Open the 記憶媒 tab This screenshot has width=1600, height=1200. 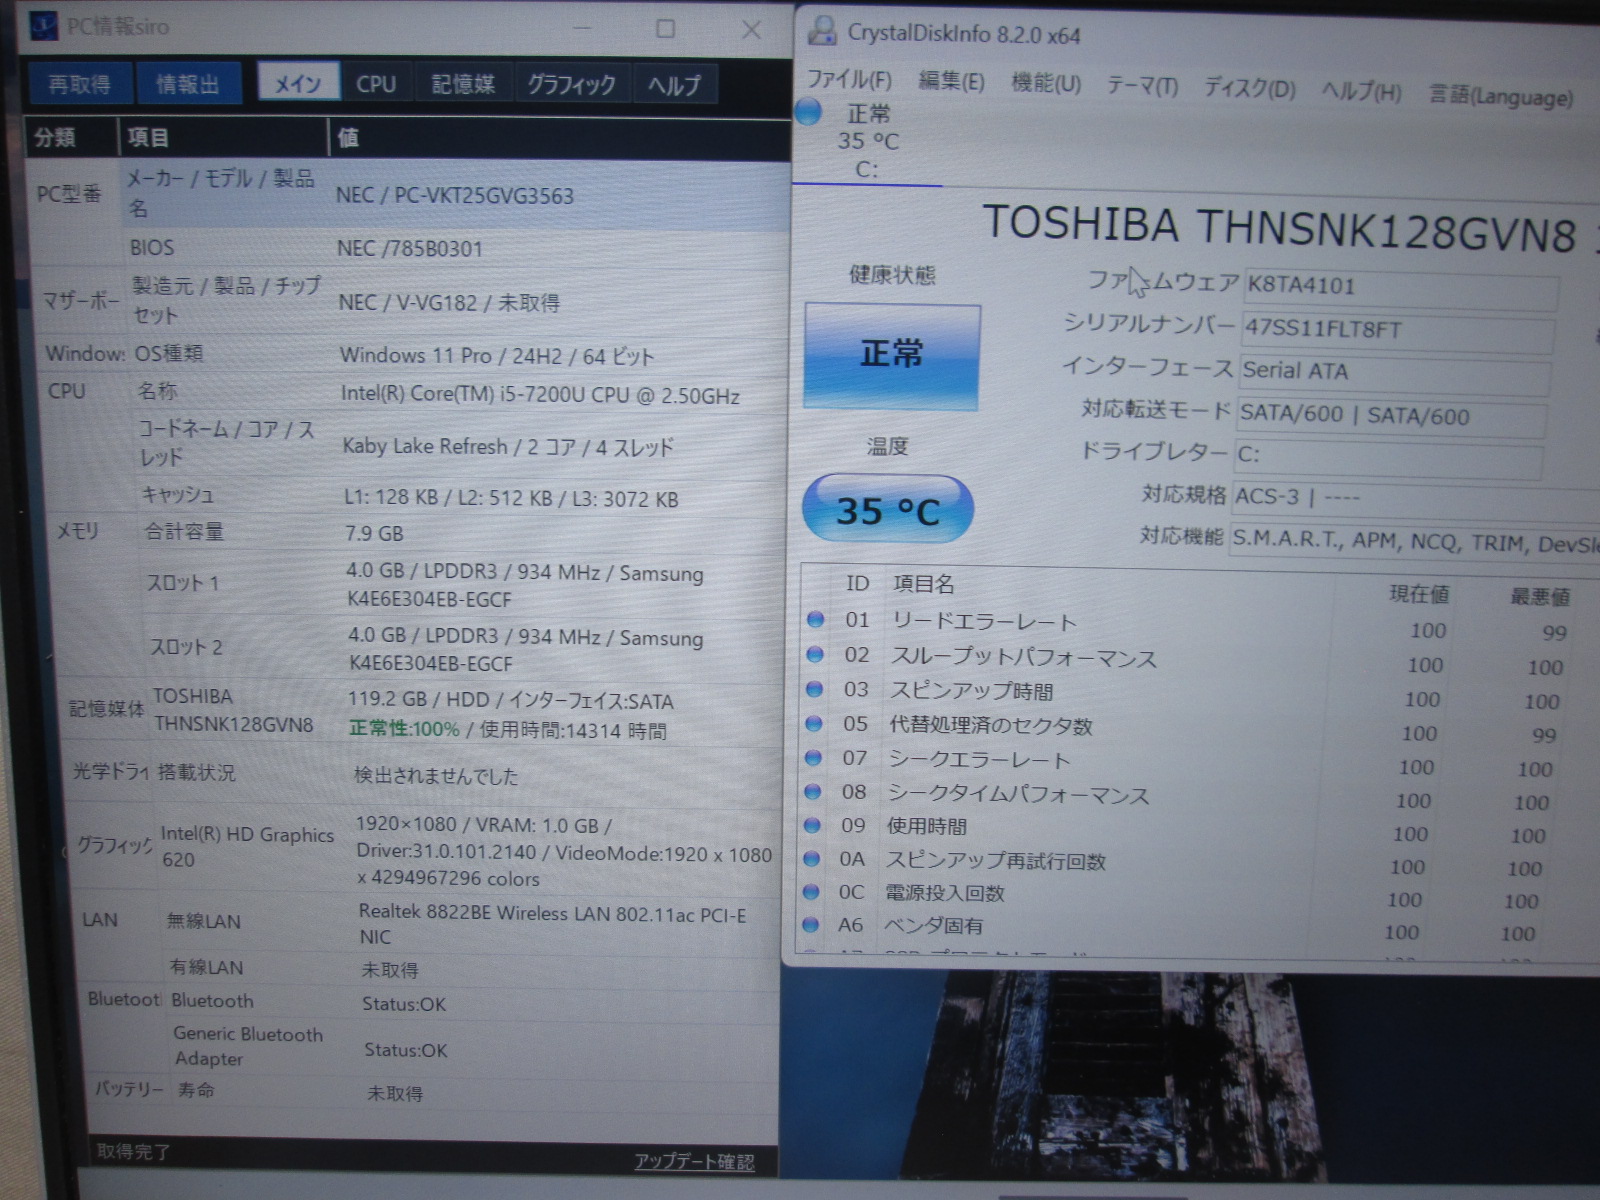pyautogui.click(x=463, y=84)
